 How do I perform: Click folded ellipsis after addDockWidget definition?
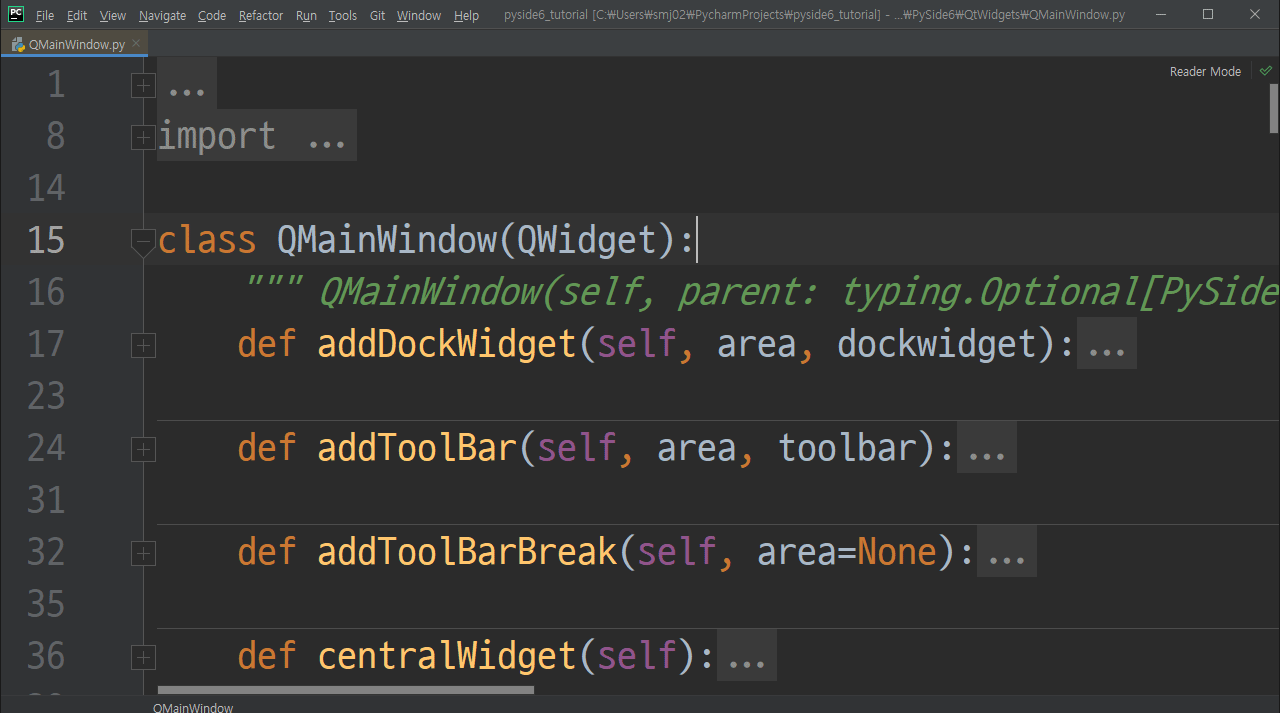[x=1106, y=344]
